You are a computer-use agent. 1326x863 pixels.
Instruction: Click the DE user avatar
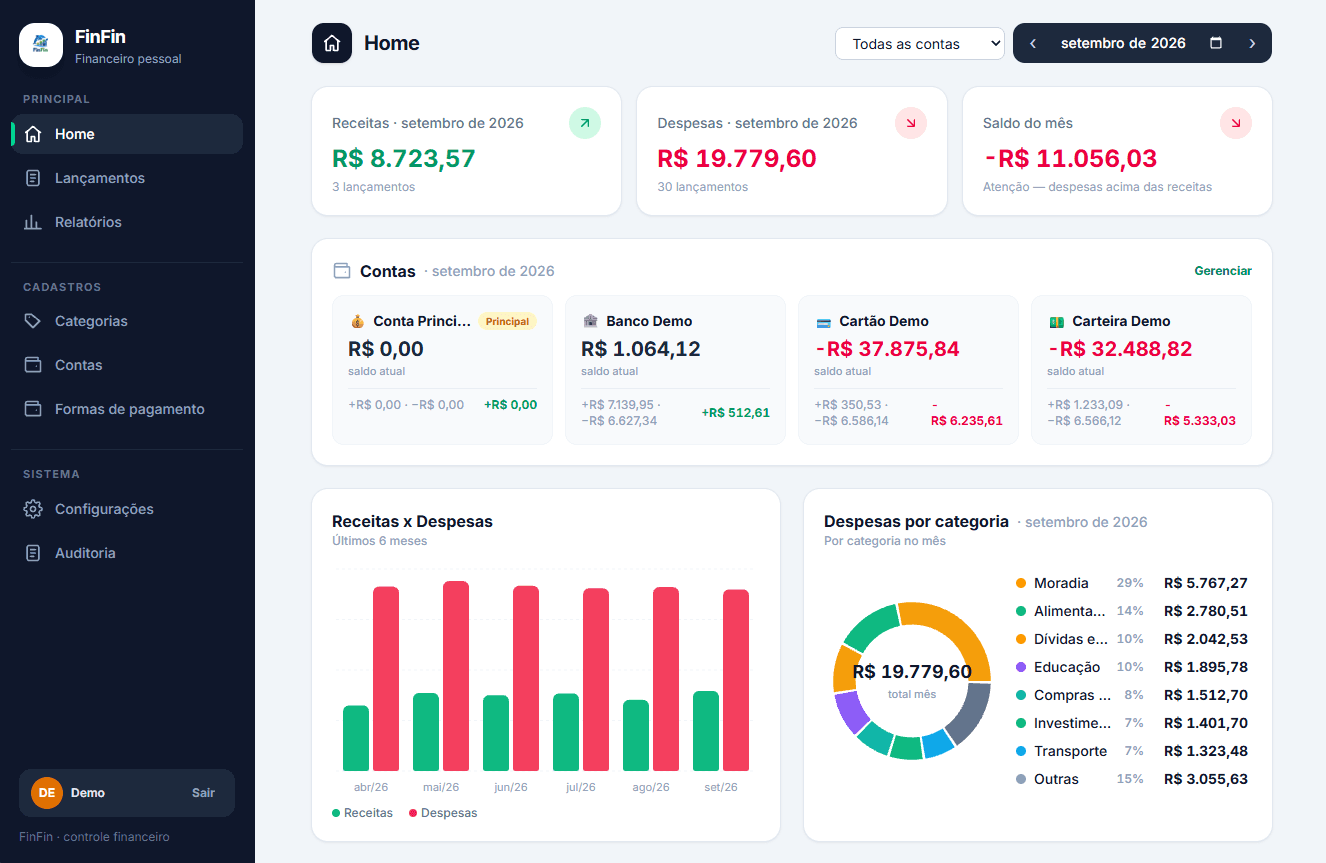click(47, 793)
